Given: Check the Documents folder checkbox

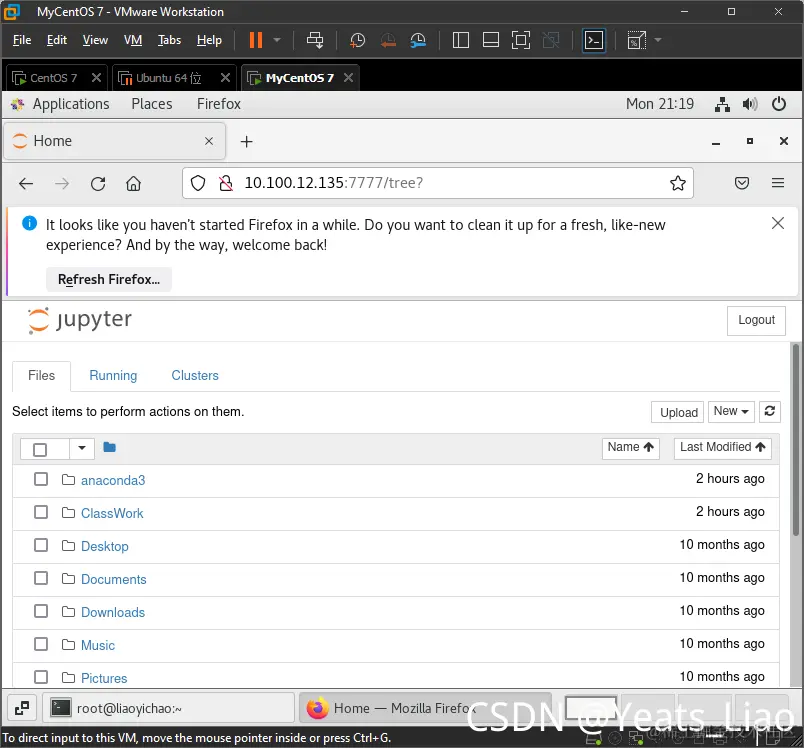Looking at the screenshot, I should pyautogui.click(x=41, y=578).
